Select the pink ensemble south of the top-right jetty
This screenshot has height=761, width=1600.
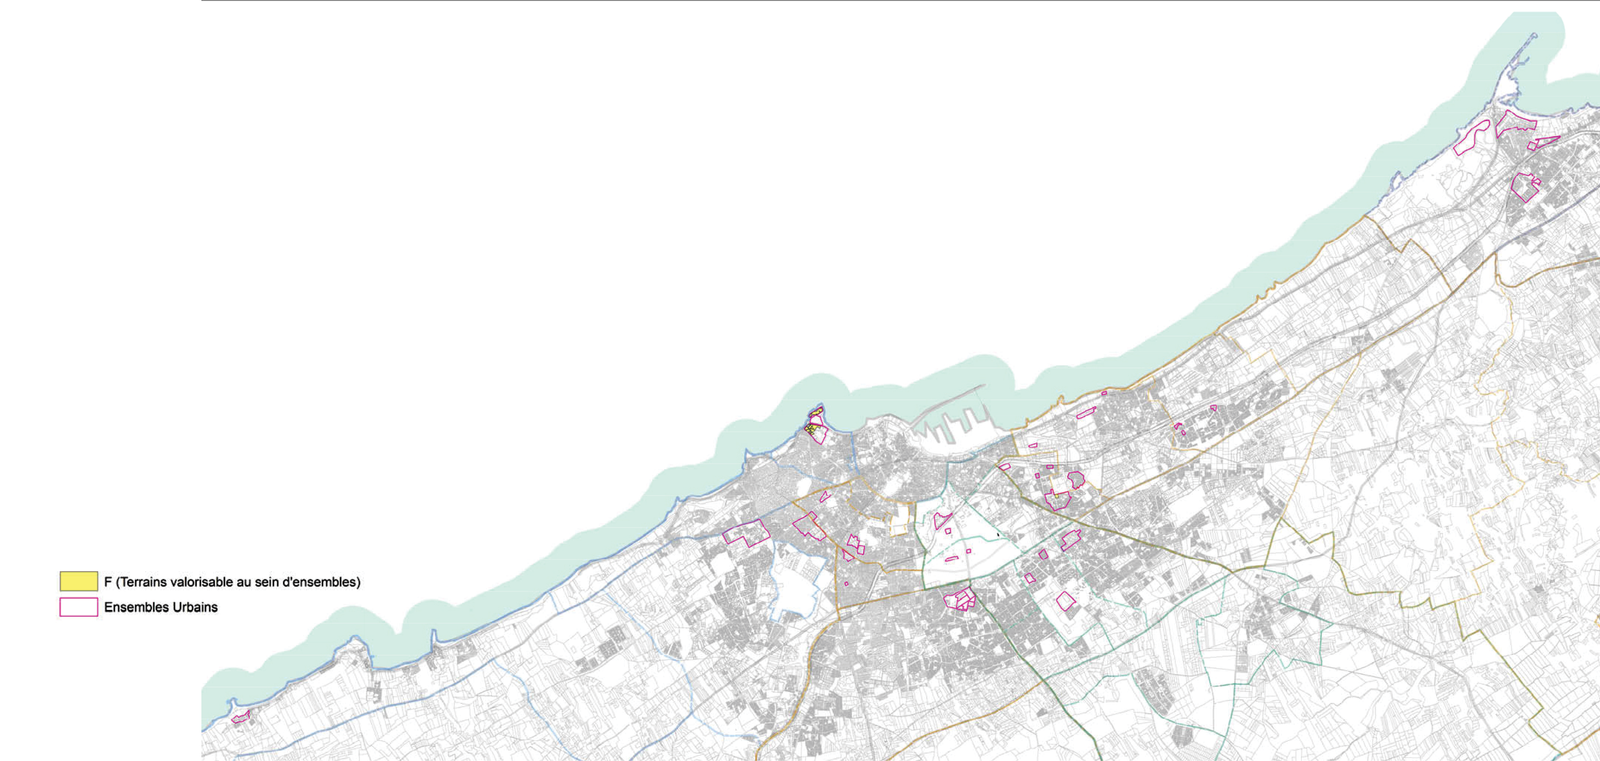coord(1525,187)
